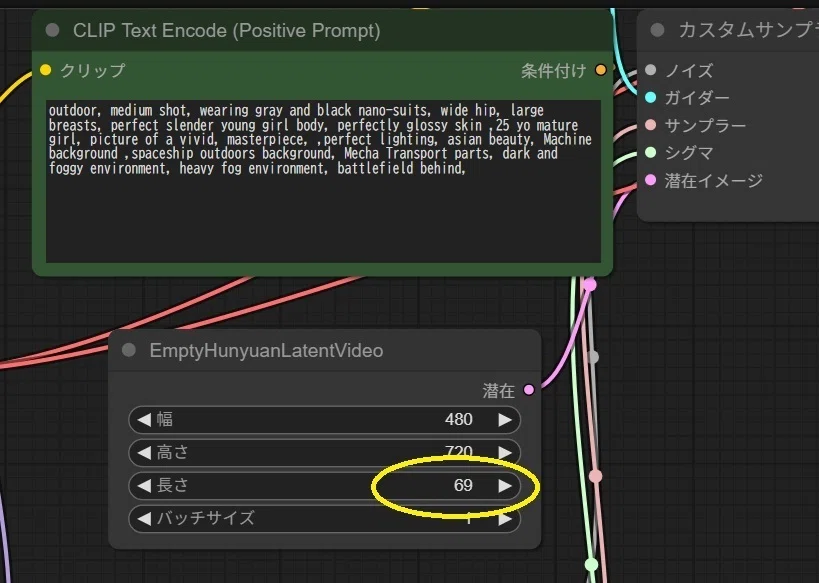
Task: Click the シグマ label
Action: pos(689,153)
